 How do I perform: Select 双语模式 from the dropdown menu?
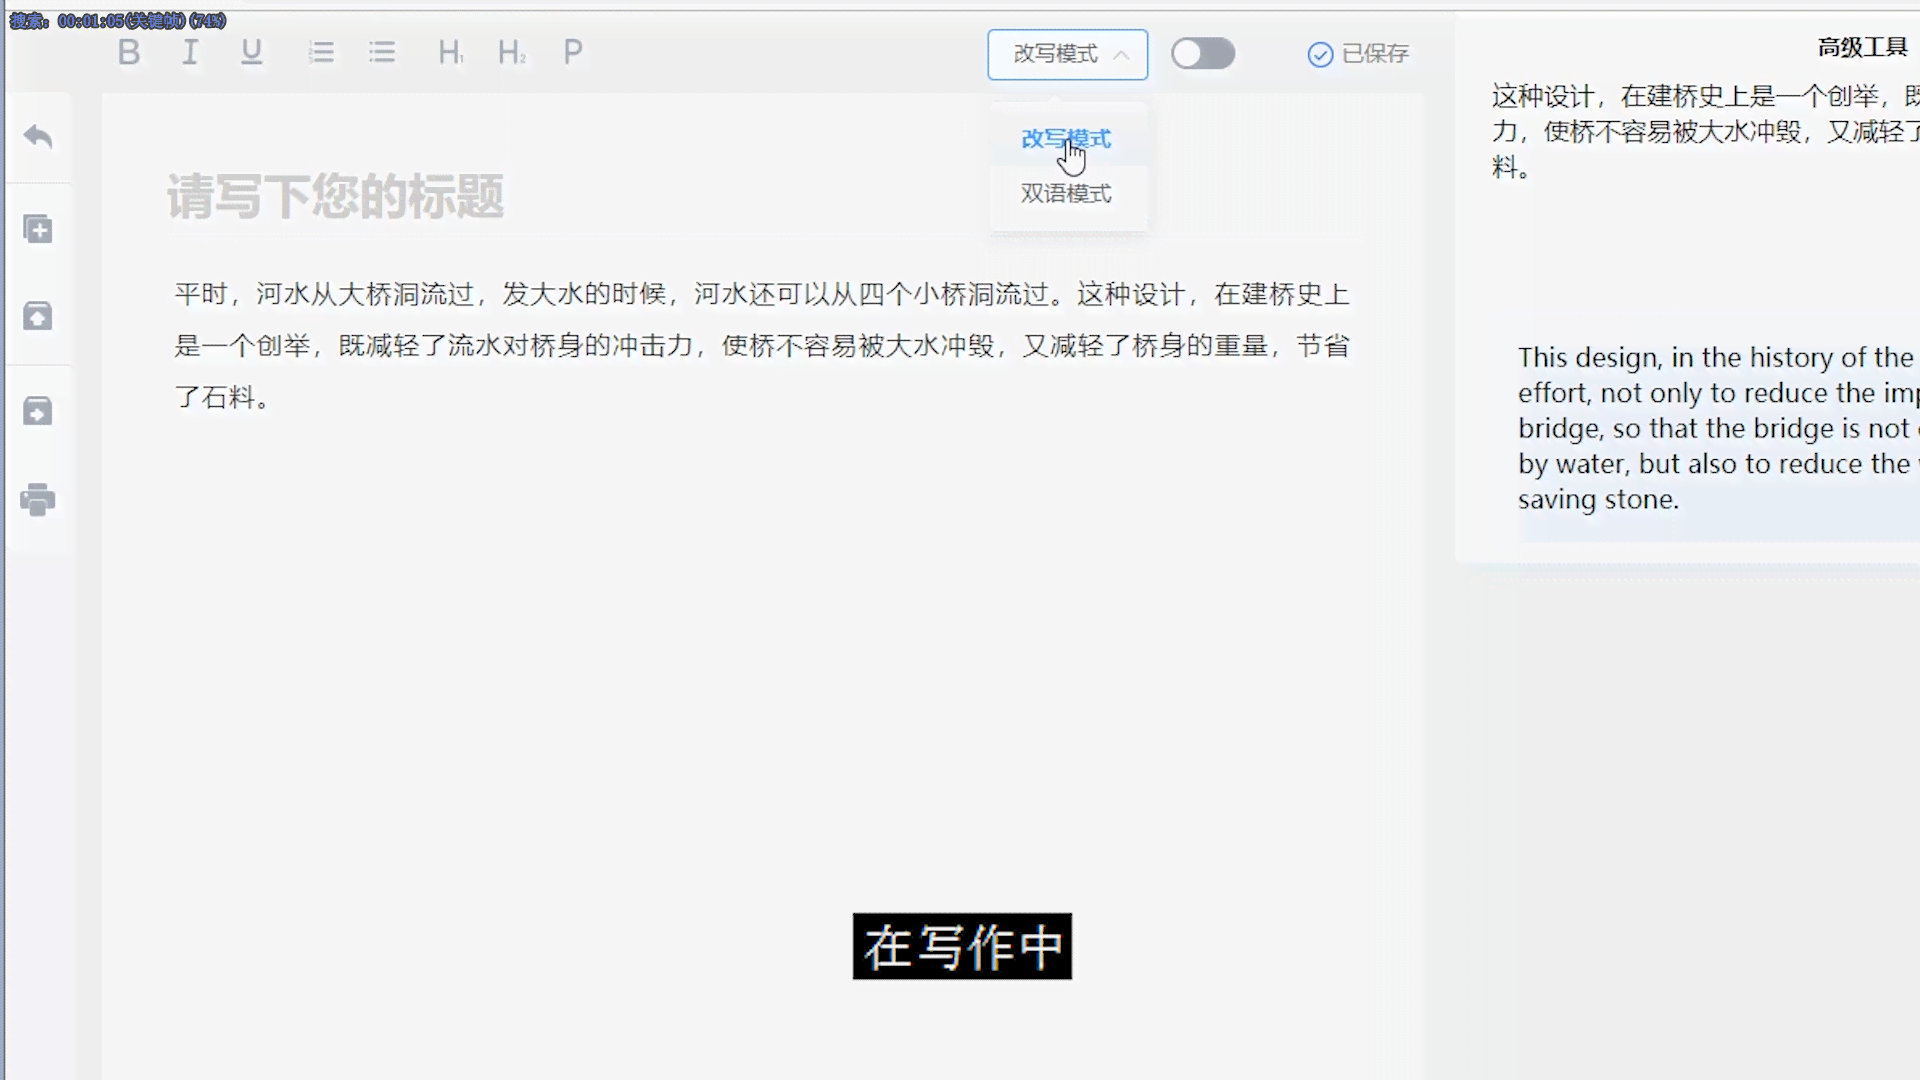[1066, 193]
